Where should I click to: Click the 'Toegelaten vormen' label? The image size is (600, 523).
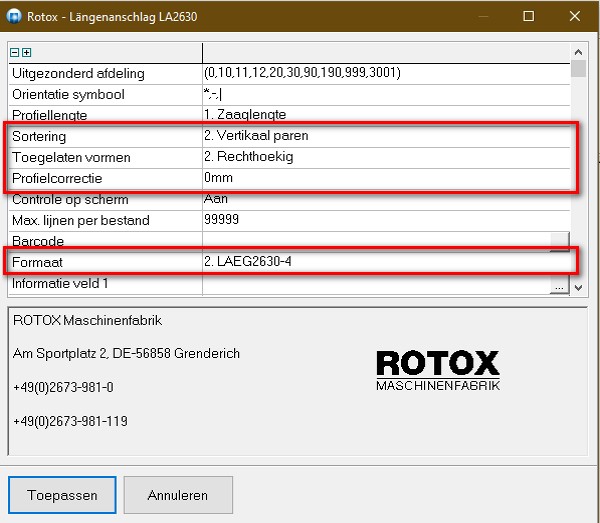(71, 157)
